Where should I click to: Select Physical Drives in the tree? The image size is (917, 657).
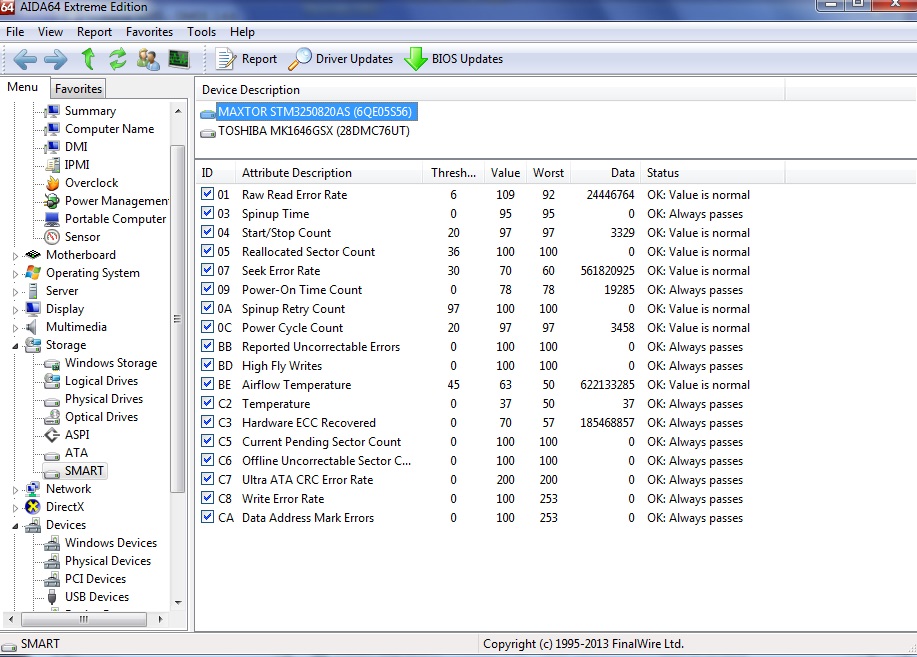[x=94, y=399]
